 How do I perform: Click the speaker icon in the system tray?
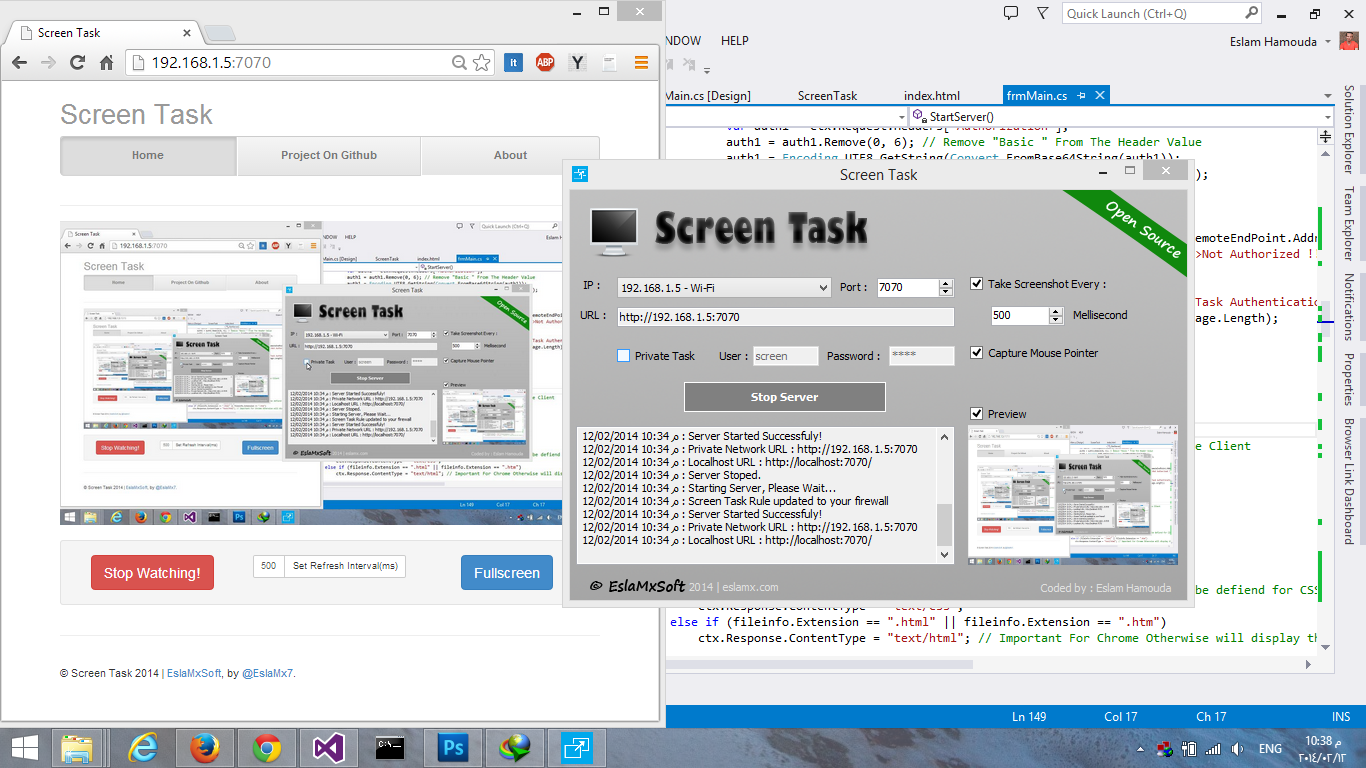click(x=1236, y=748)
